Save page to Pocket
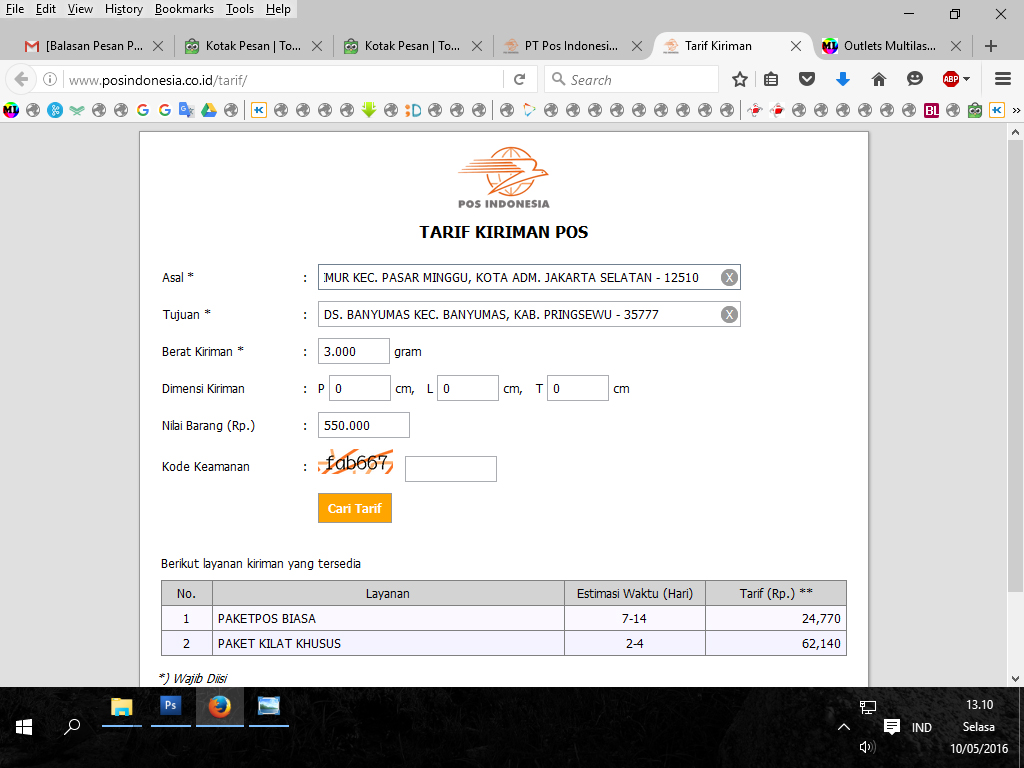The image size is (1024, 768). [807, 80]
